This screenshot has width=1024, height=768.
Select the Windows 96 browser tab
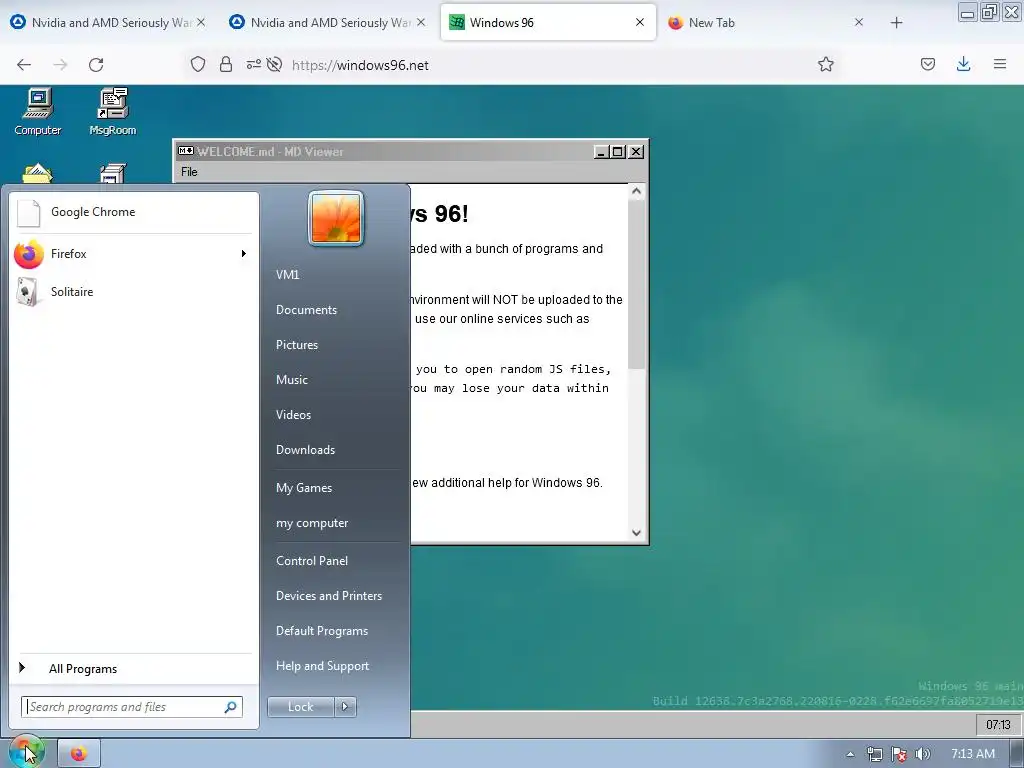[x=549, y=22]
